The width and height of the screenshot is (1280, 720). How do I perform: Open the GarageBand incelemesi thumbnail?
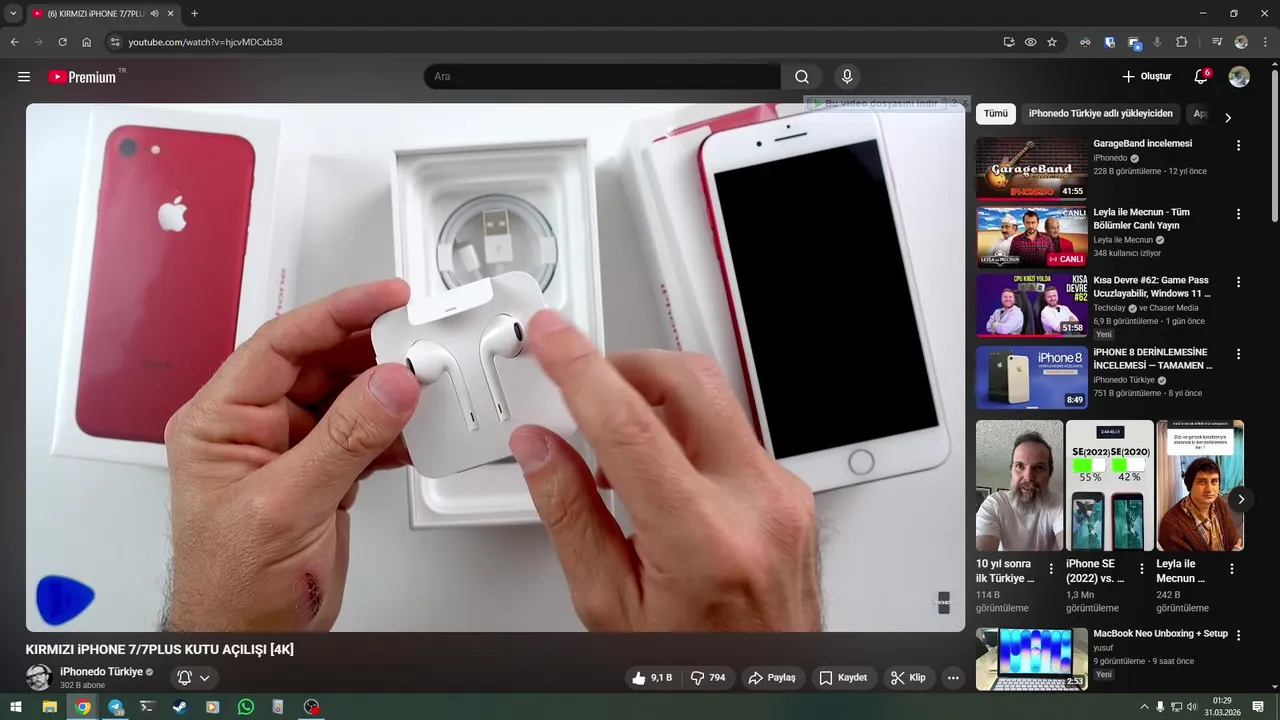[1031, 168]
